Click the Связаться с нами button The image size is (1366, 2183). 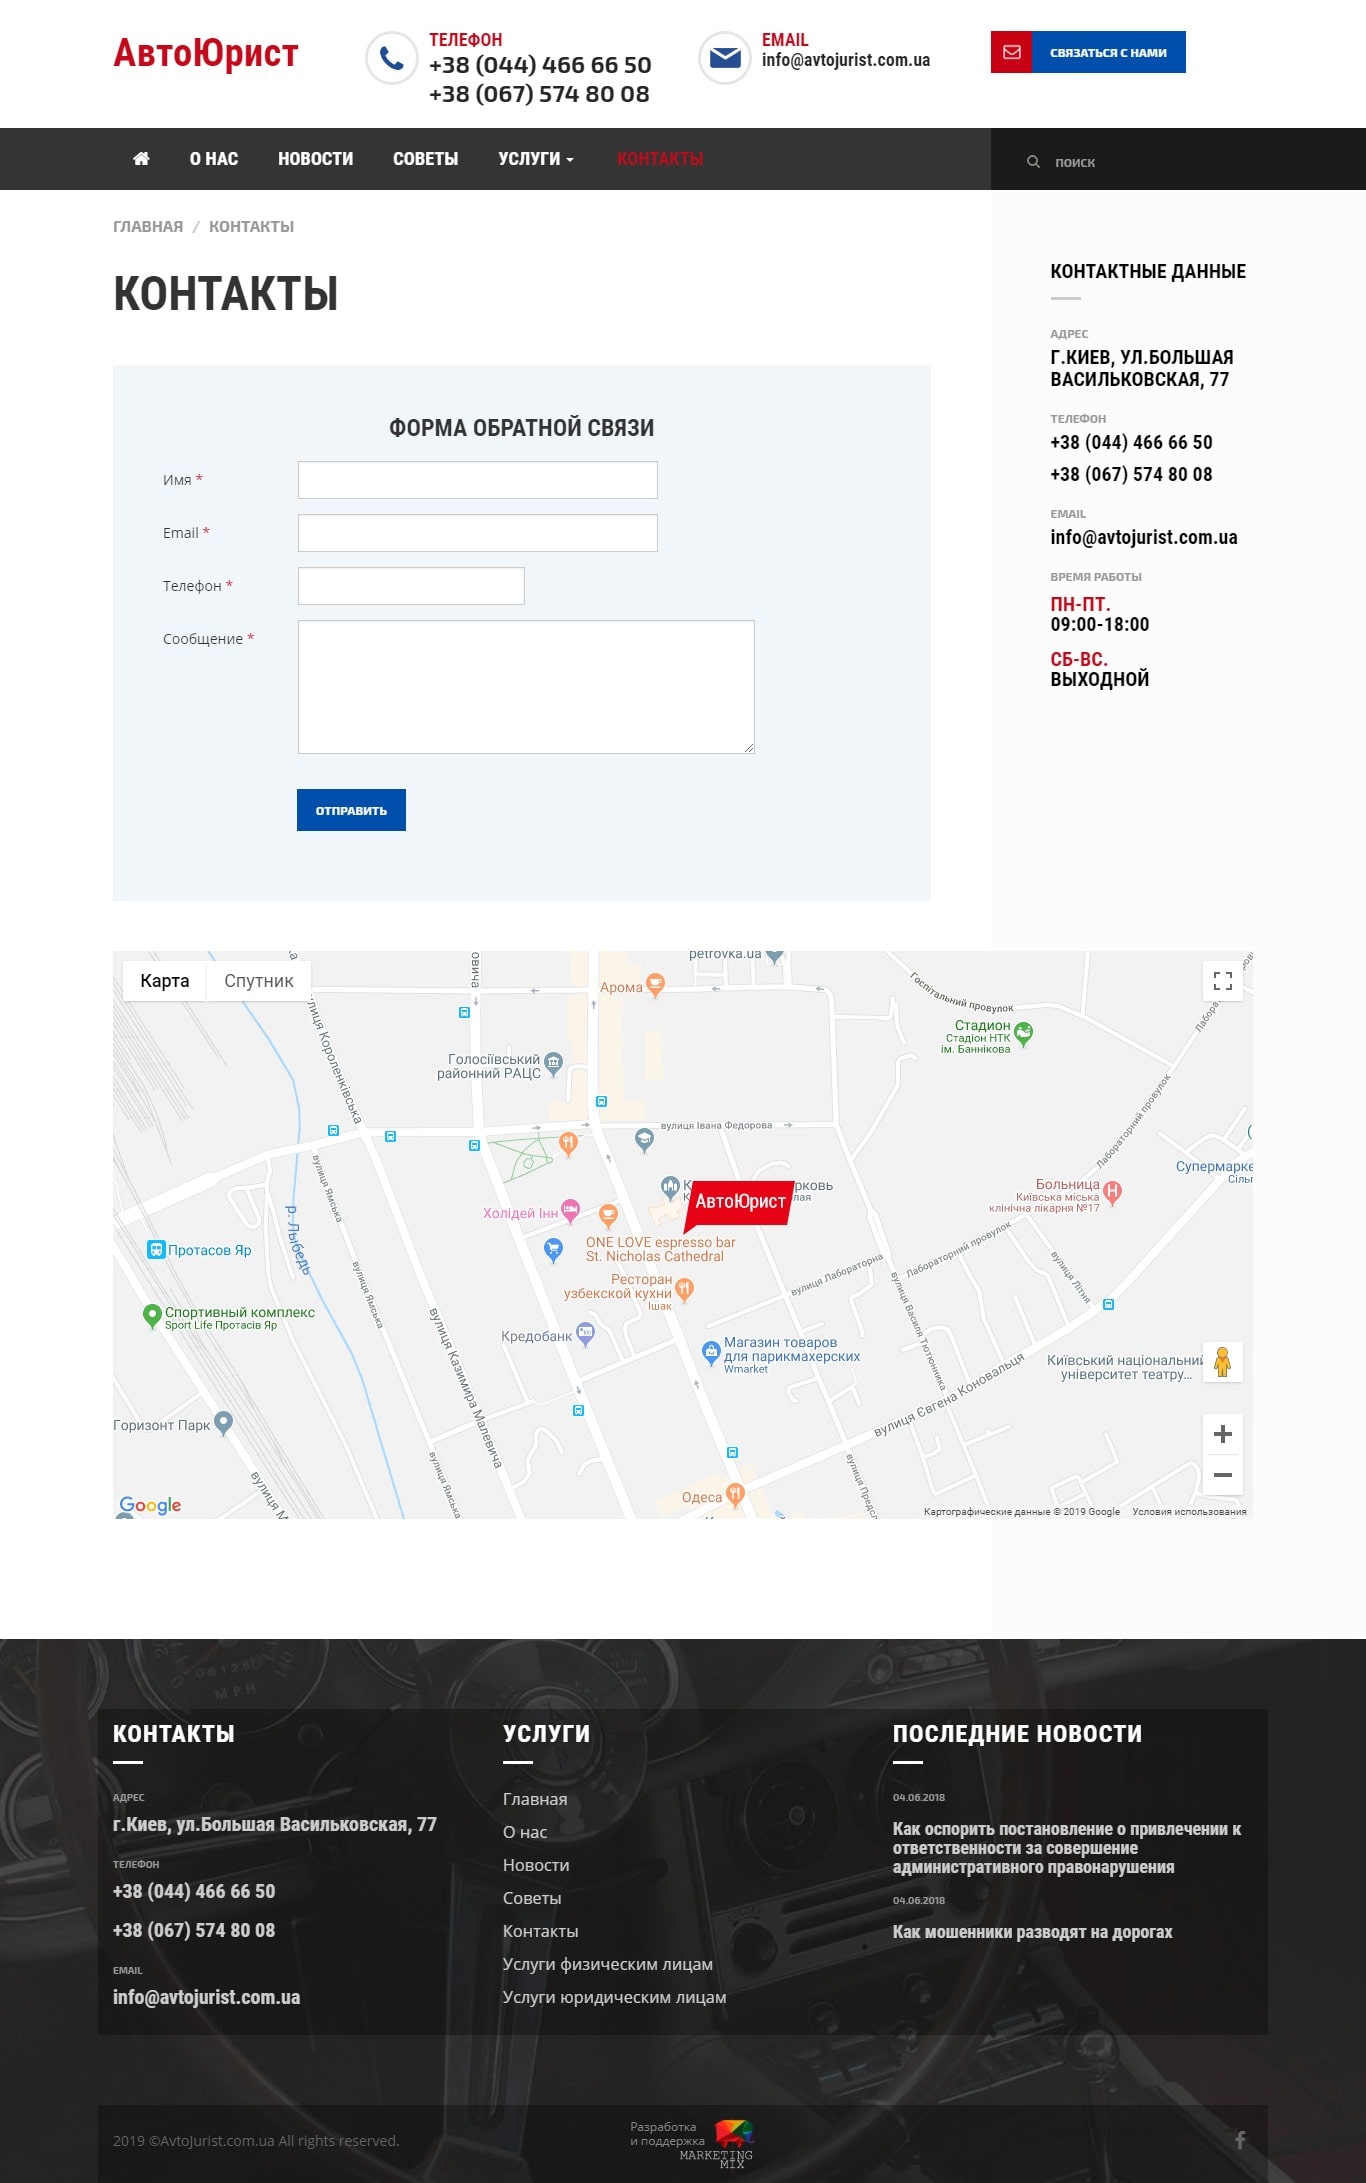pos(1088,52)
